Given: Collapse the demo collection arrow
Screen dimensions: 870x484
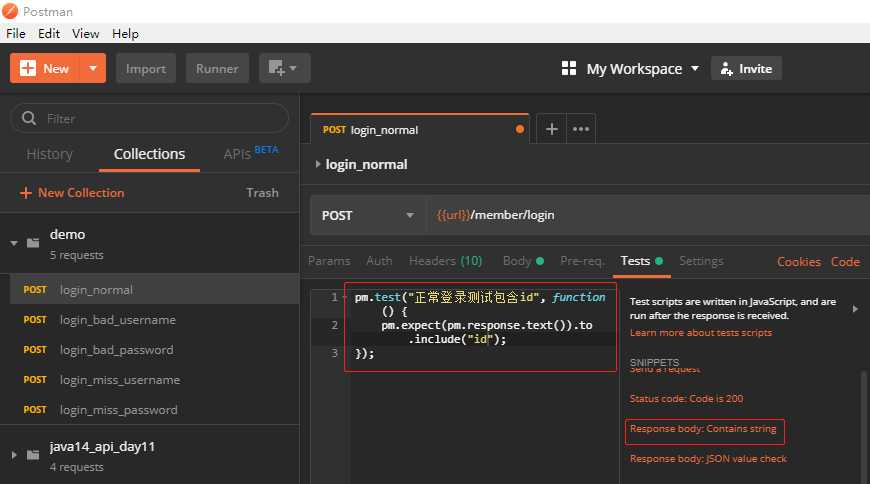Looking at the screenshot, I should 14,243.
